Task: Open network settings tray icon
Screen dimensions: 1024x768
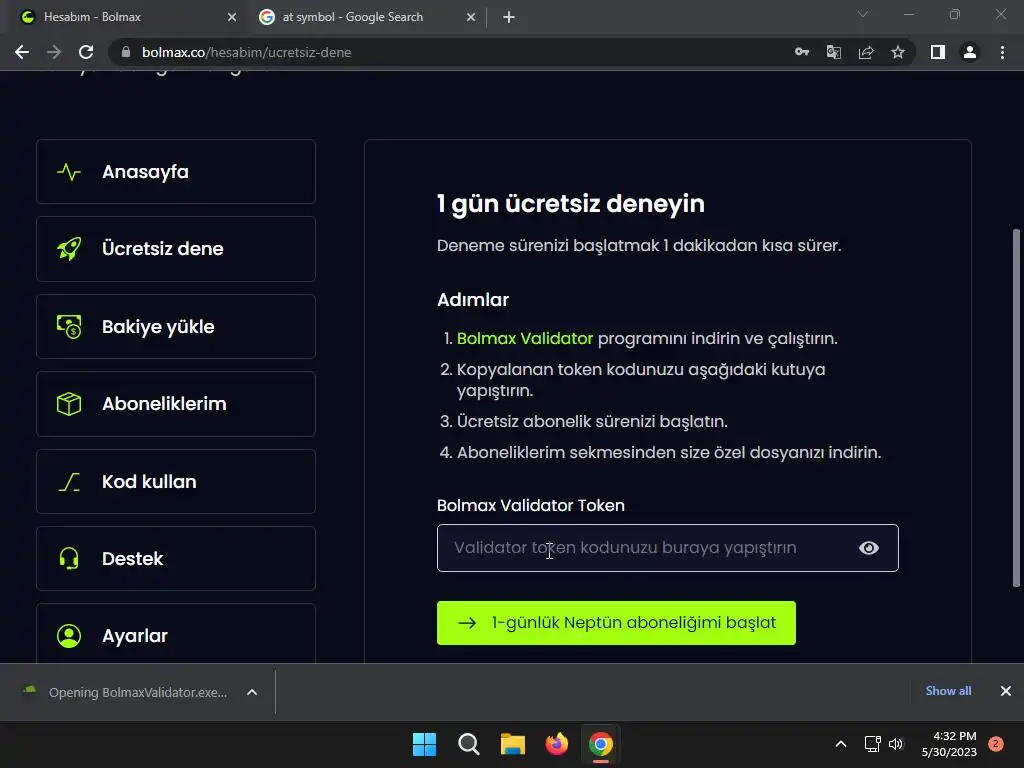Action: tap(872, 744)
